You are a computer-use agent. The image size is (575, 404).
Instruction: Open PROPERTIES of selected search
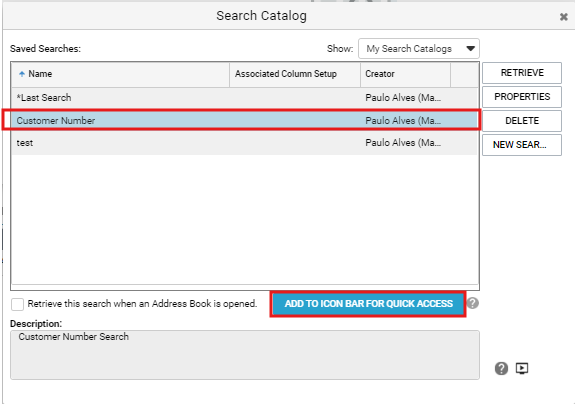pos(522,97)
